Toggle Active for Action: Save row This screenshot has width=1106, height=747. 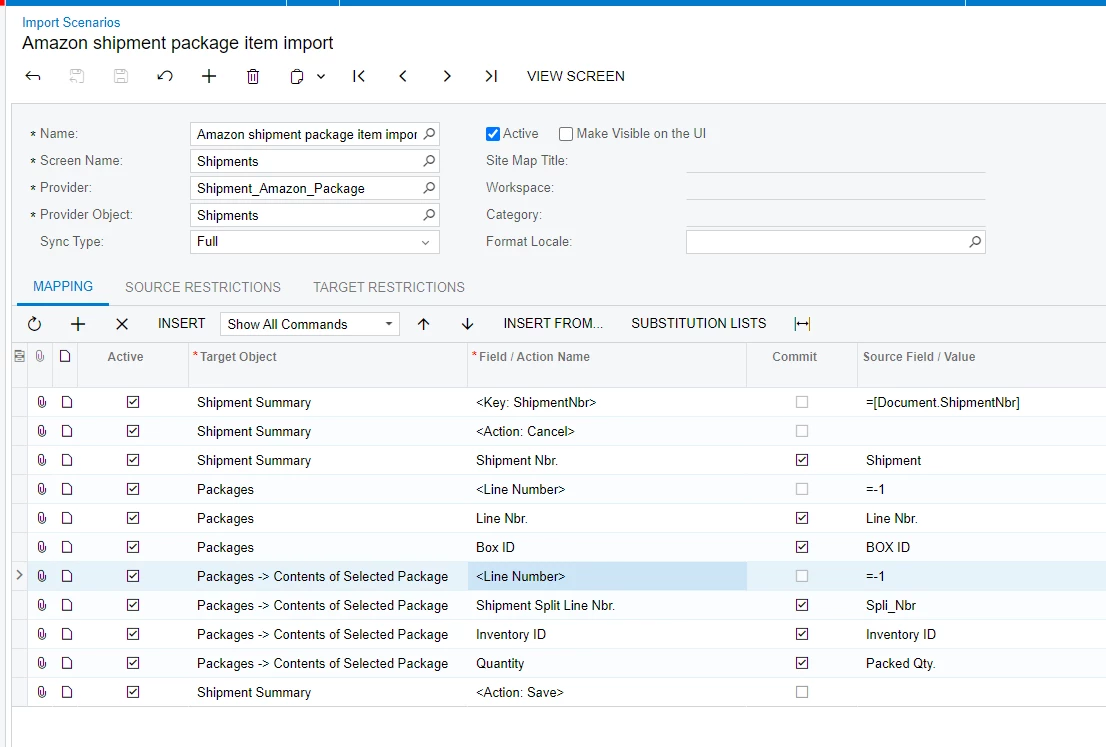click(x=133, y=692)
